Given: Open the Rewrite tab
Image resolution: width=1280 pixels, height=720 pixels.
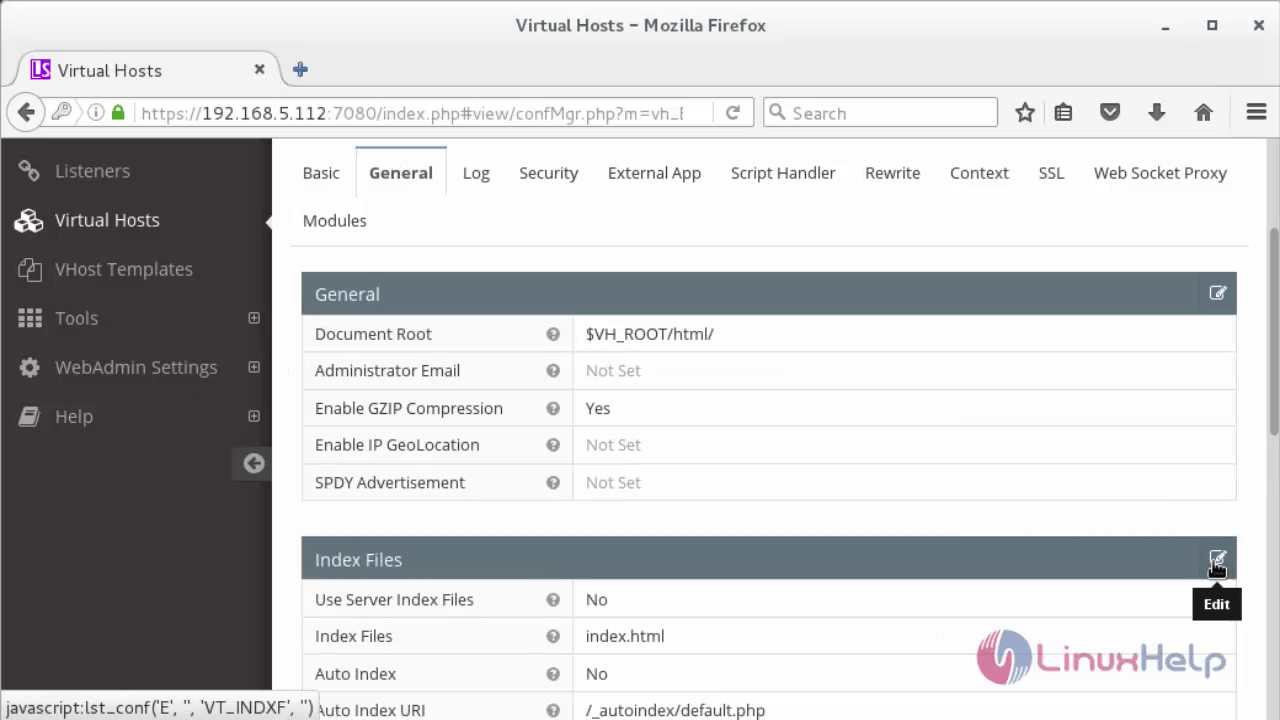Looking at the screenshot, I should click(892, 173).
